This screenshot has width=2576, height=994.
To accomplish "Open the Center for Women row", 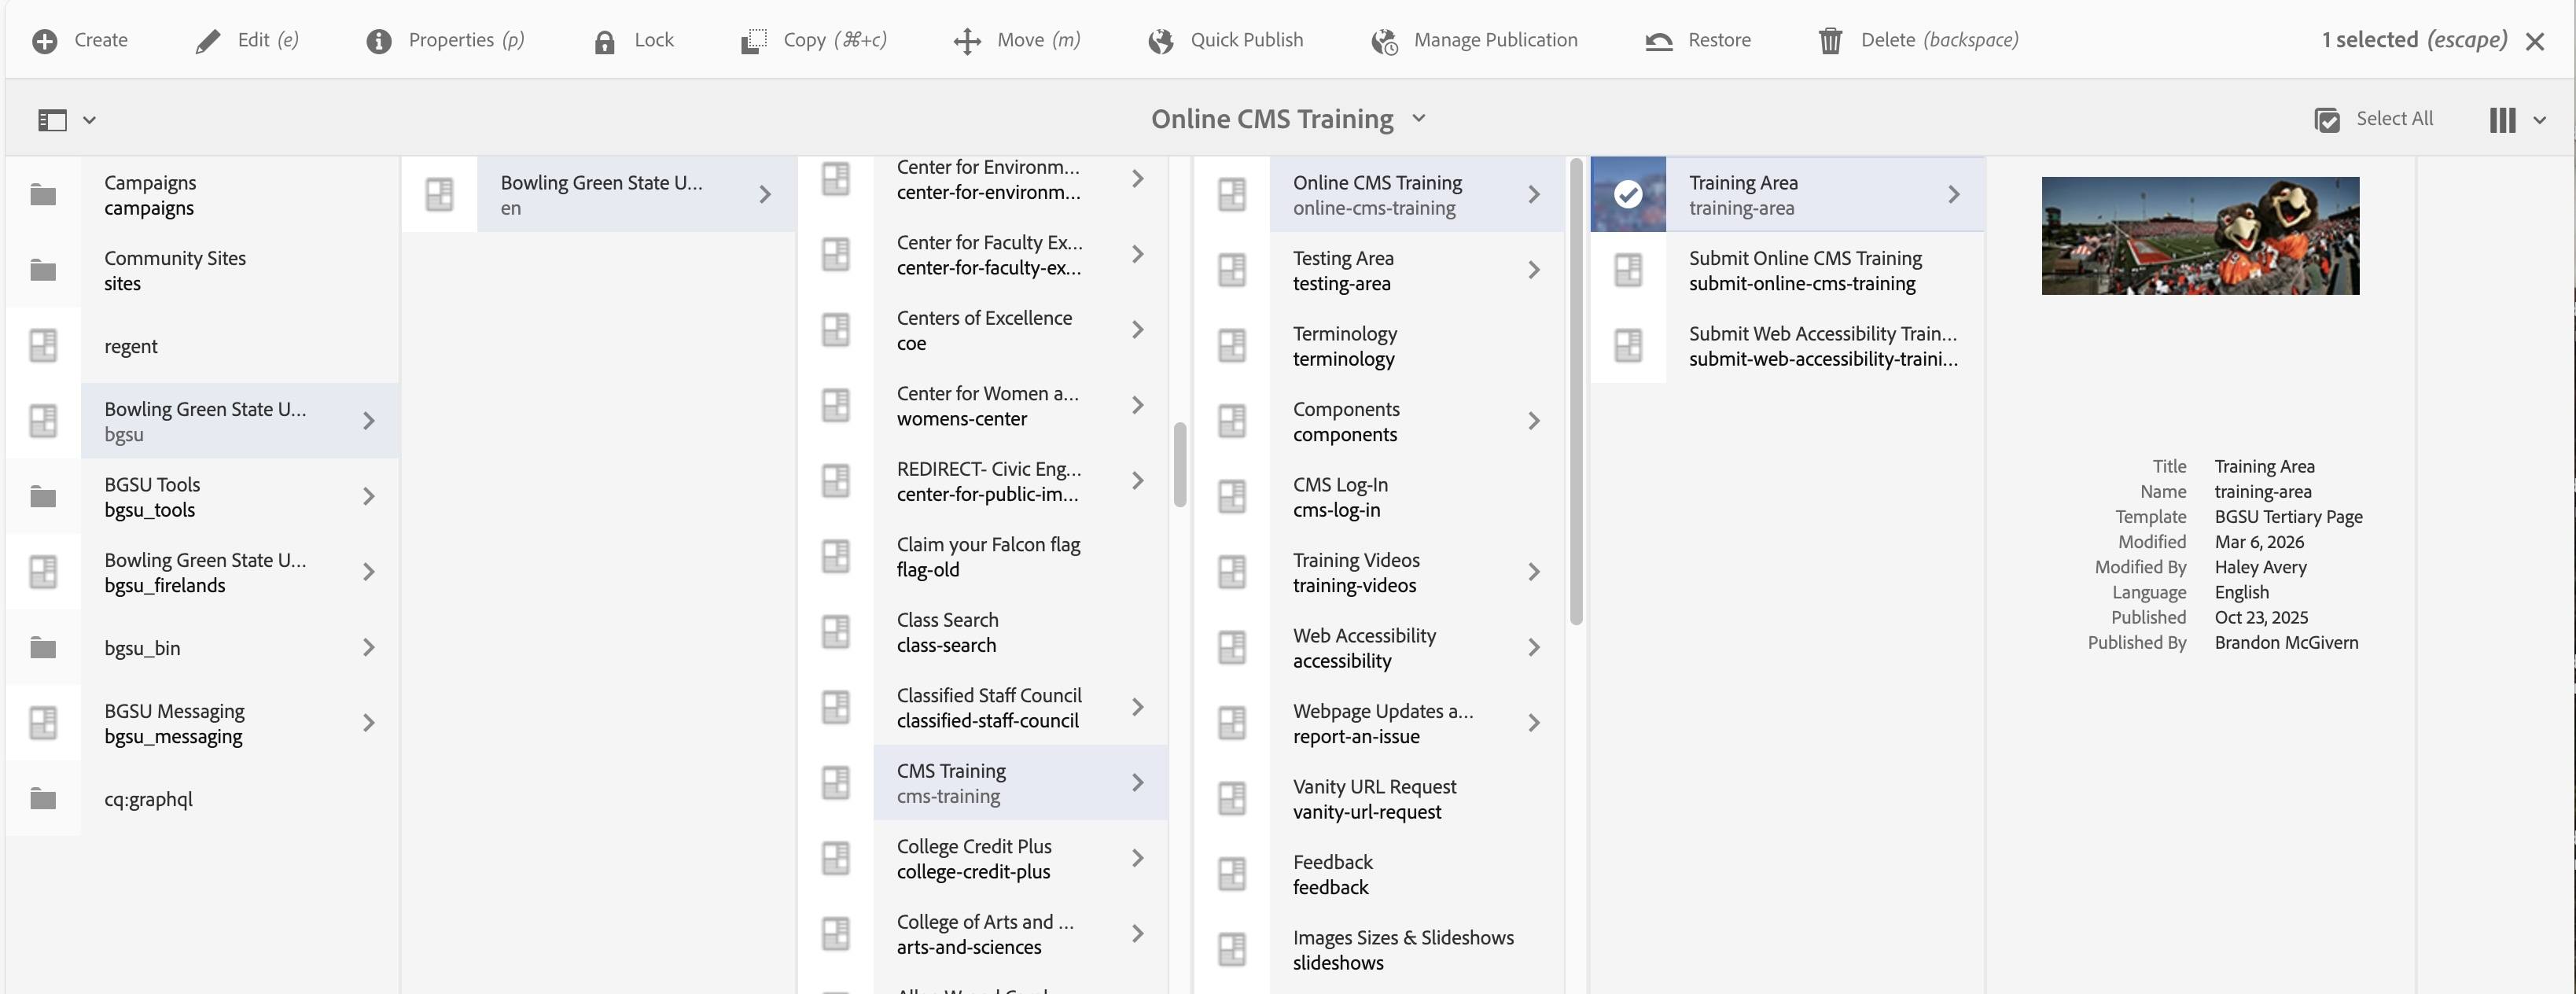I will [984, 405].
